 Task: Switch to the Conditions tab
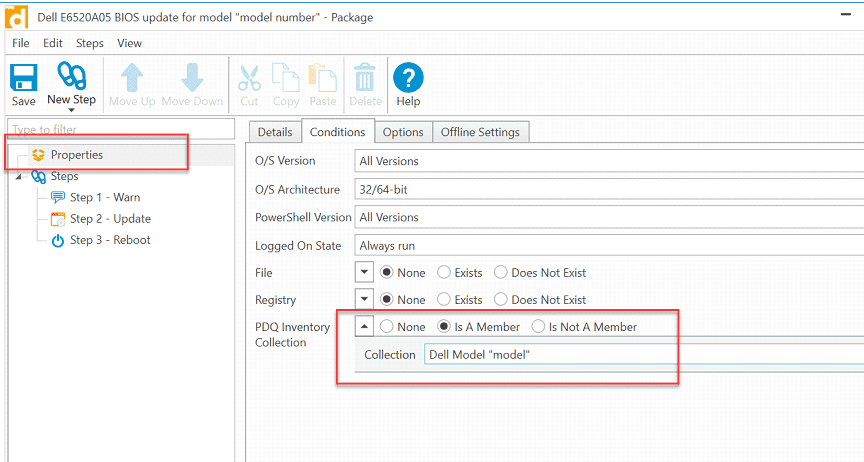pyautogui.click(x=338, y=132)
